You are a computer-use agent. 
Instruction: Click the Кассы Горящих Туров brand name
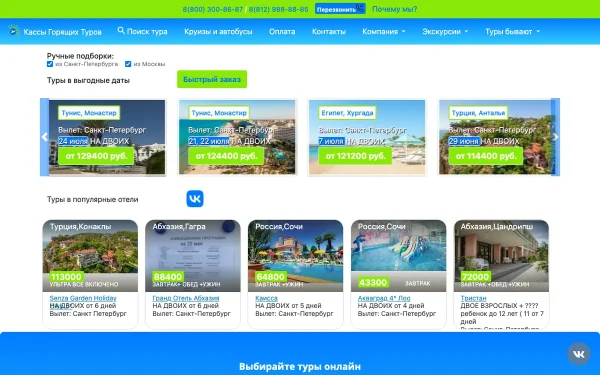coord(62,32)
